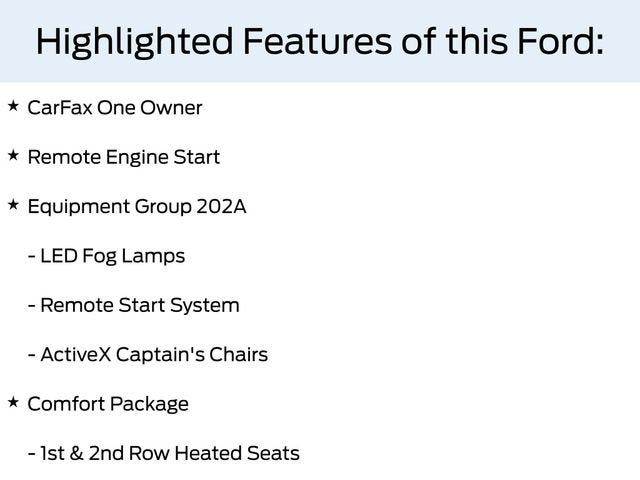
Task: Select the Remote Engine Start feature text
Action: 123,157
